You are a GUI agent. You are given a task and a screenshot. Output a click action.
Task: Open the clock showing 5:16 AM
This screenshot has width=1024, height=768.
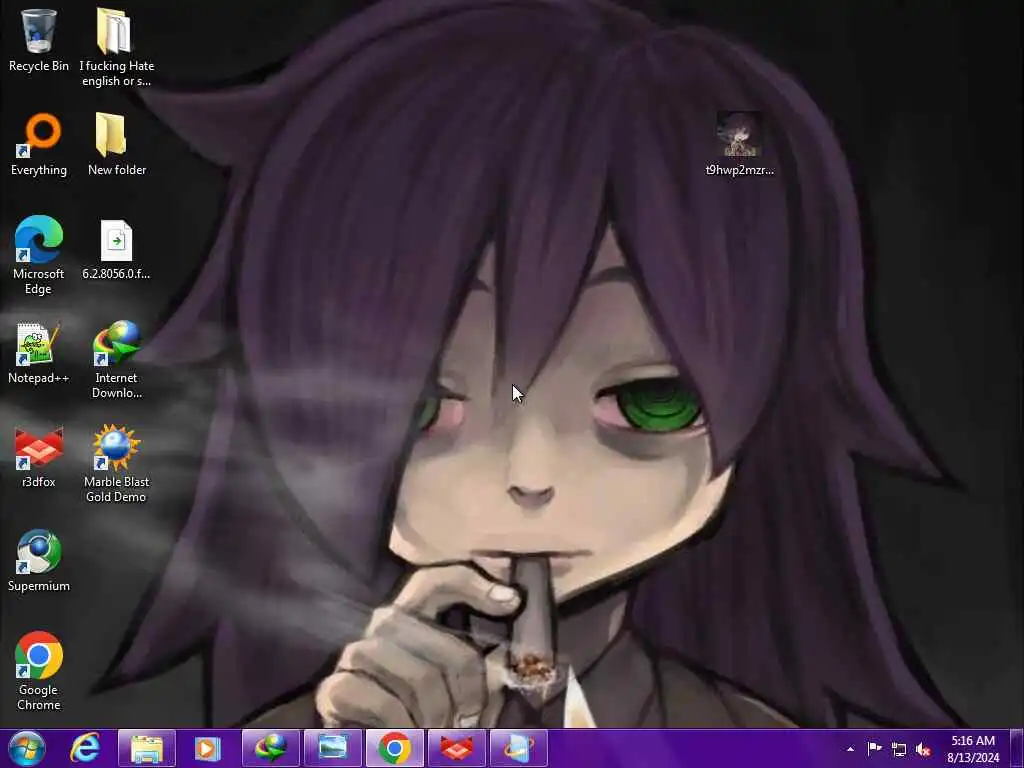tap(973, 749)
